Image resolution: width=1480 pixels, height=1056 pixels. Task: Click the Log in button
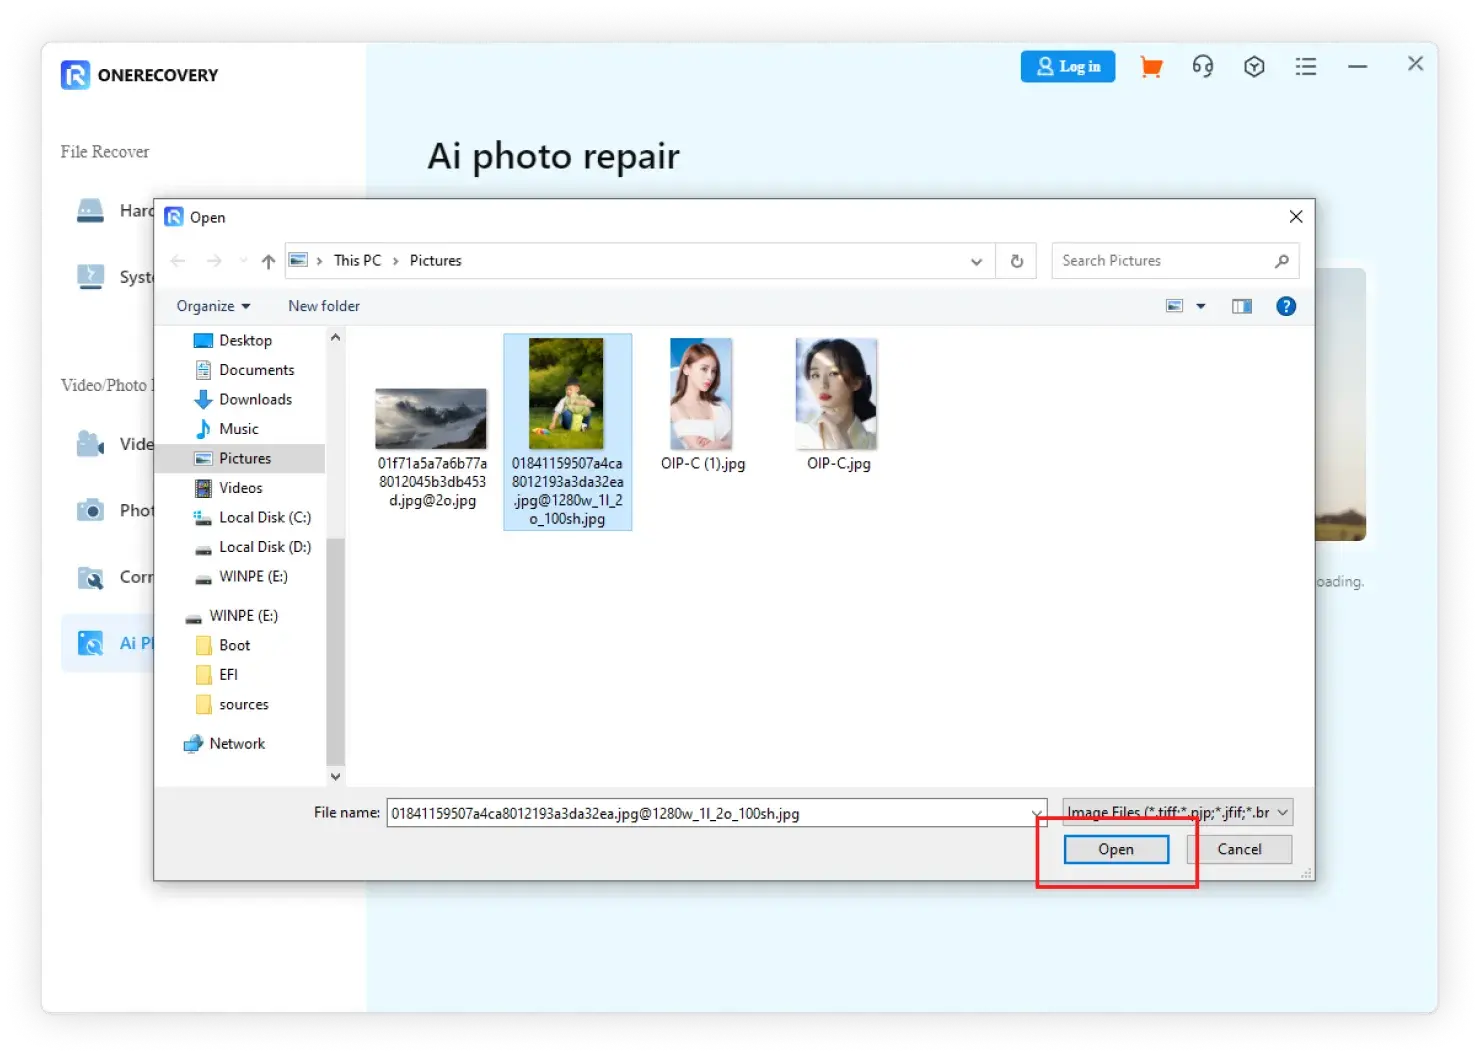pyautogui.click(x=1068, y=67)
